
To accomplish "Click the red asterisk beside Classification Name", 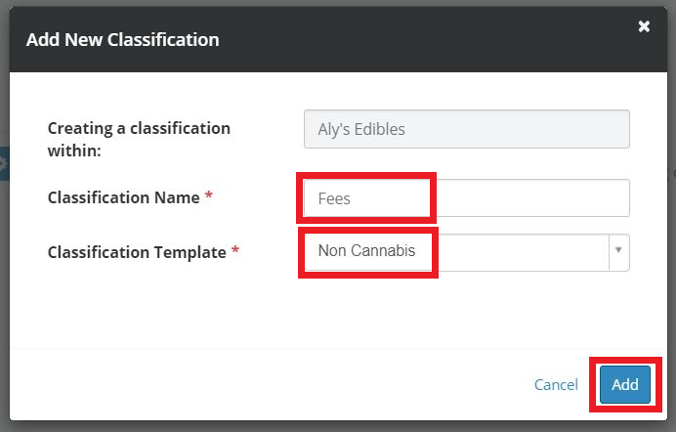I will click(x=209, y=198).
